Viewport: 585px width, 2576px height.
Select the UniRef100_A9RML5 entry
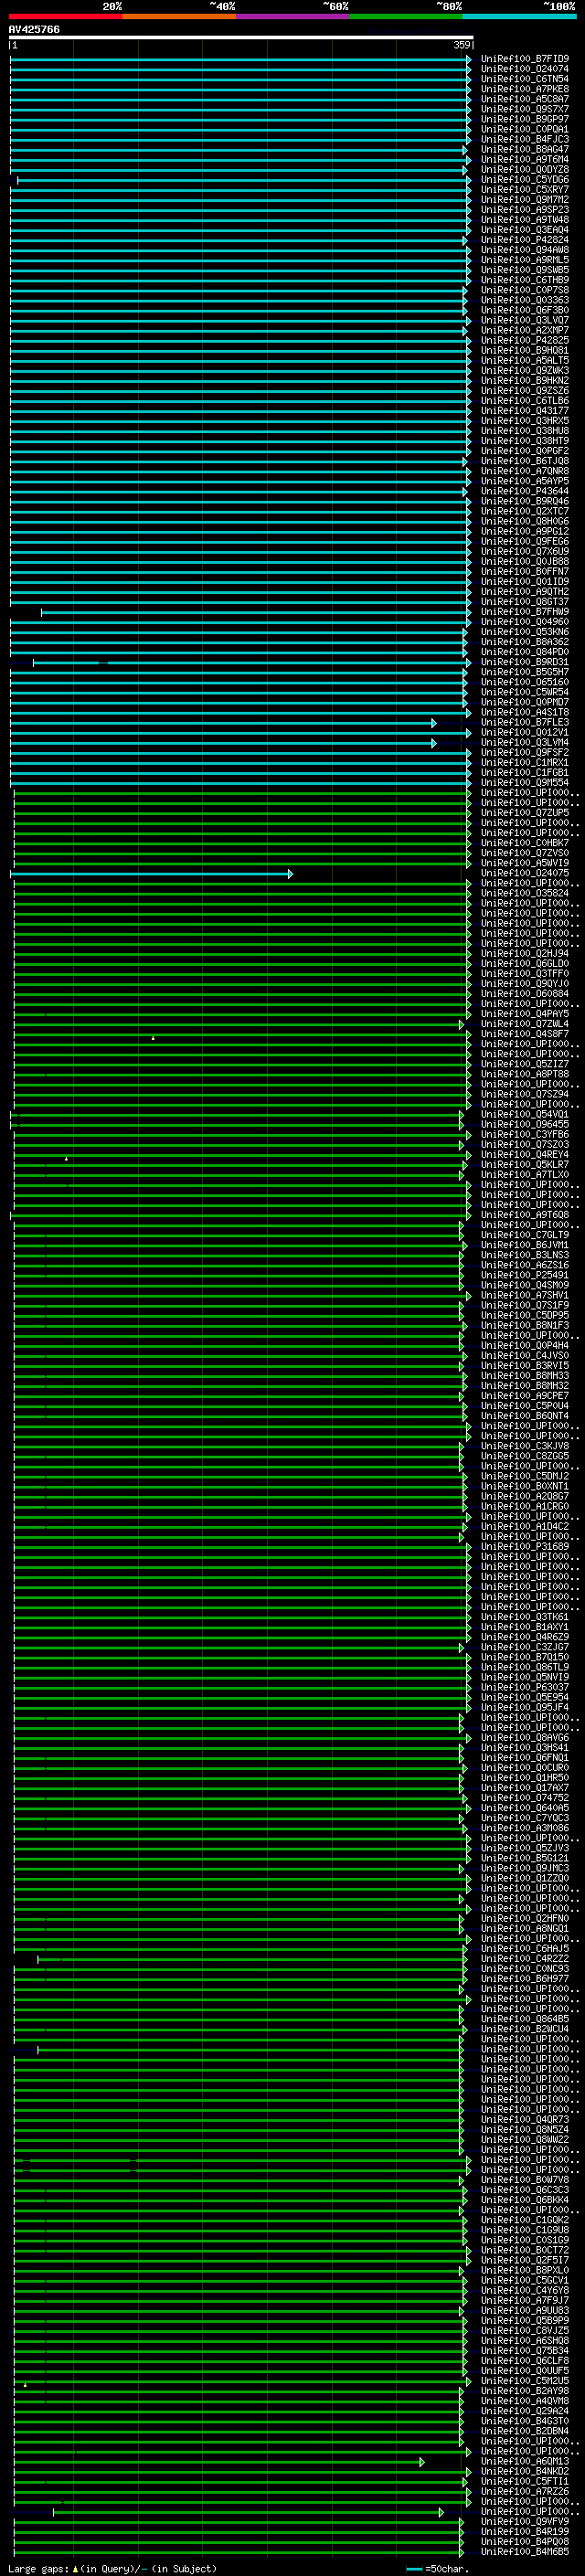525,260
